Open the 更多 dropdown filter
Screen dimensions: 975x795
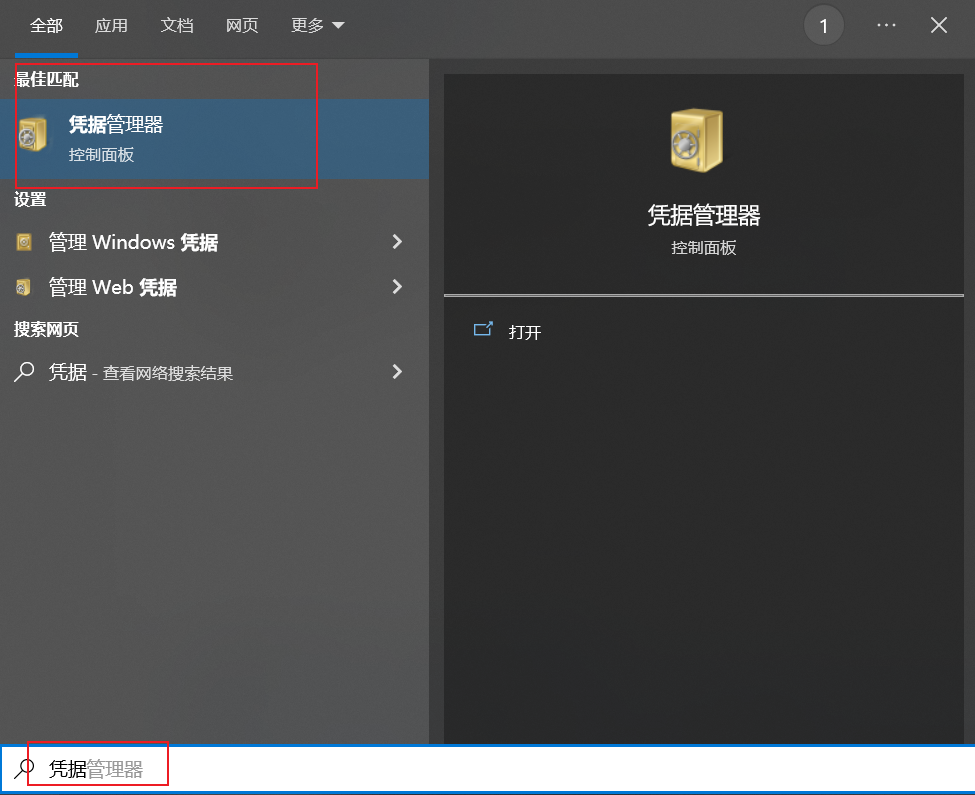[317, 25]
